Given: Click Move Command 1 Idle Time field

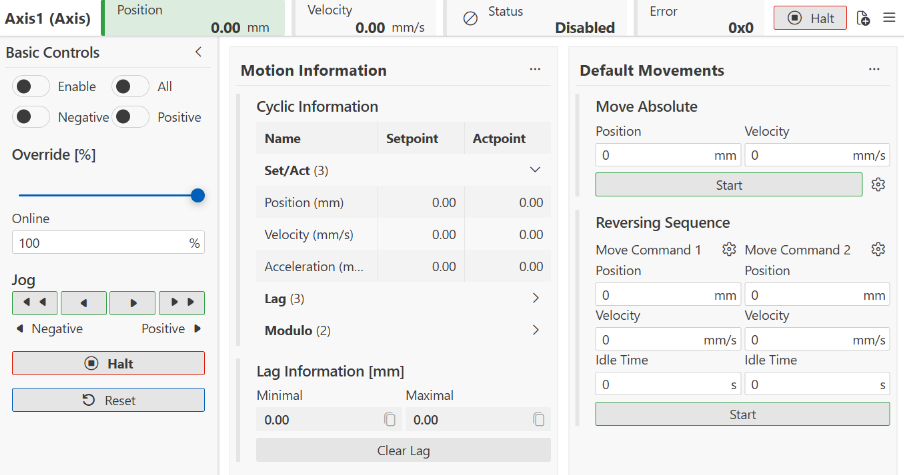Looking at the screenshot, I should 669,384.
